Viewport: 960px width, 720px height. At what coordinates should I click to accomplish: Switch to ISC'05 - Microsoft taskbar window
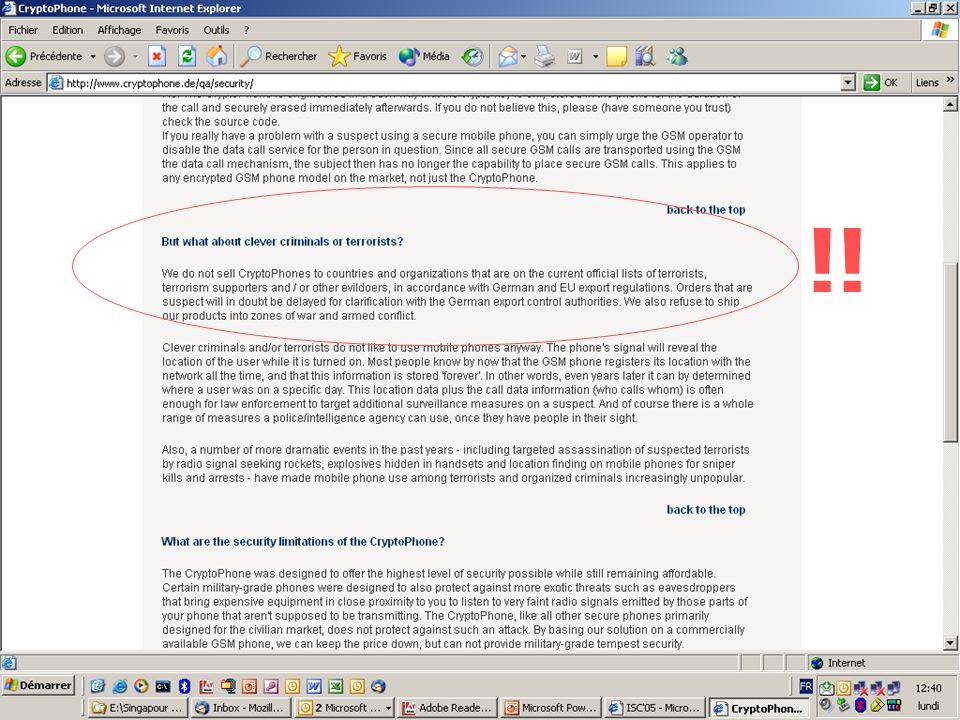point(654,708)
